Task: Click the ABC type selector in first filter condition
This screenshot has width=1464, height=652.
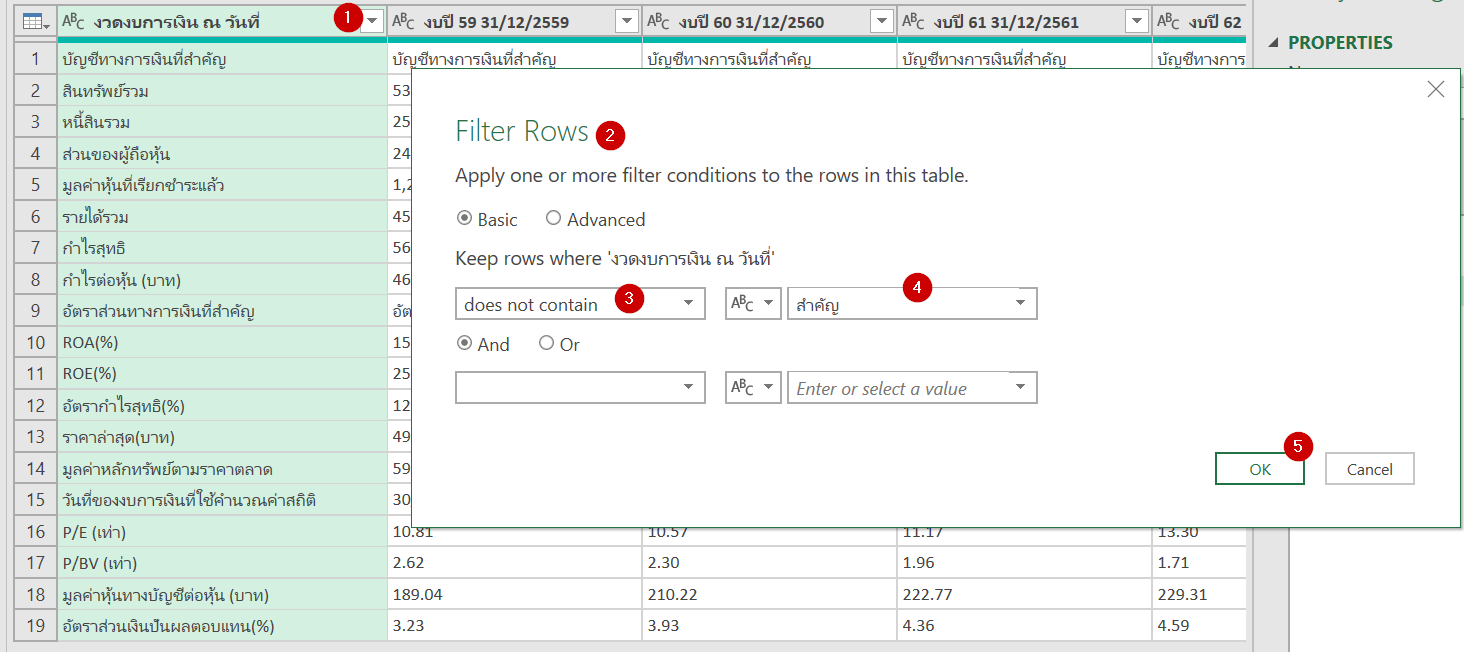Action: tap(753, 303)
